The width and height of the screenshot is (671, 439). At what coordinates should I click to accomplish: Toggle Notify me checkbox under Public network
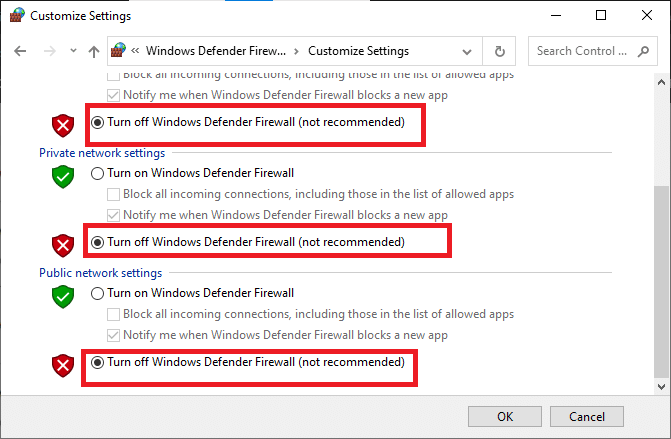[114, 335]
